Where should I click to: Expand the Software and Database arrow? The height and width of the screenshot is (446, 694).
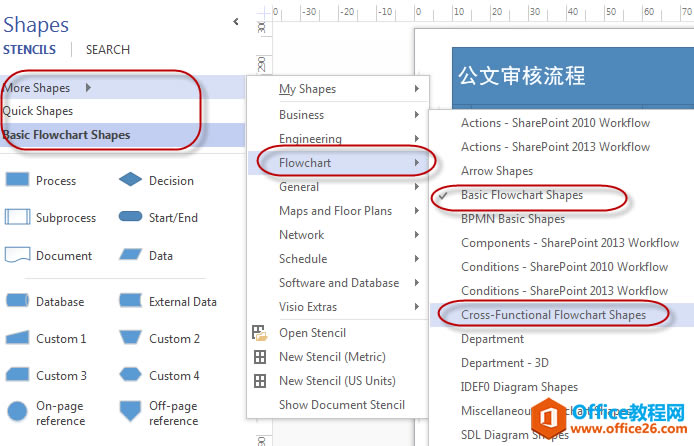tap(416, 282)
